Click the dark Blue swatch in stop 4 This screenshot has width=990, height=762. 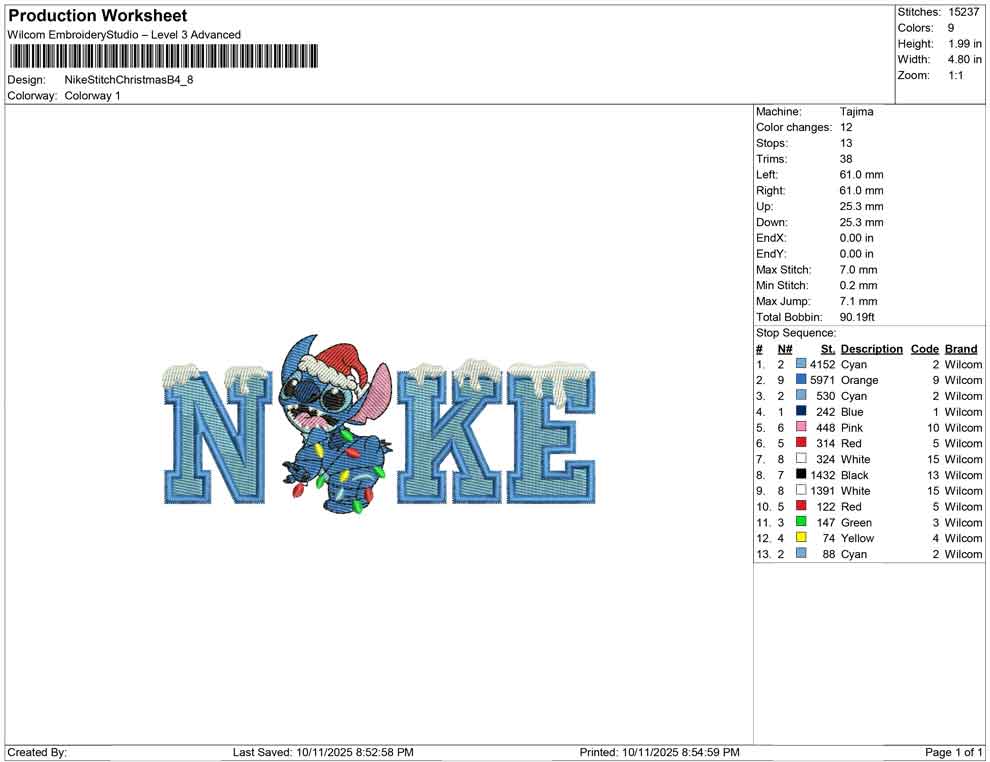[801, 411]
